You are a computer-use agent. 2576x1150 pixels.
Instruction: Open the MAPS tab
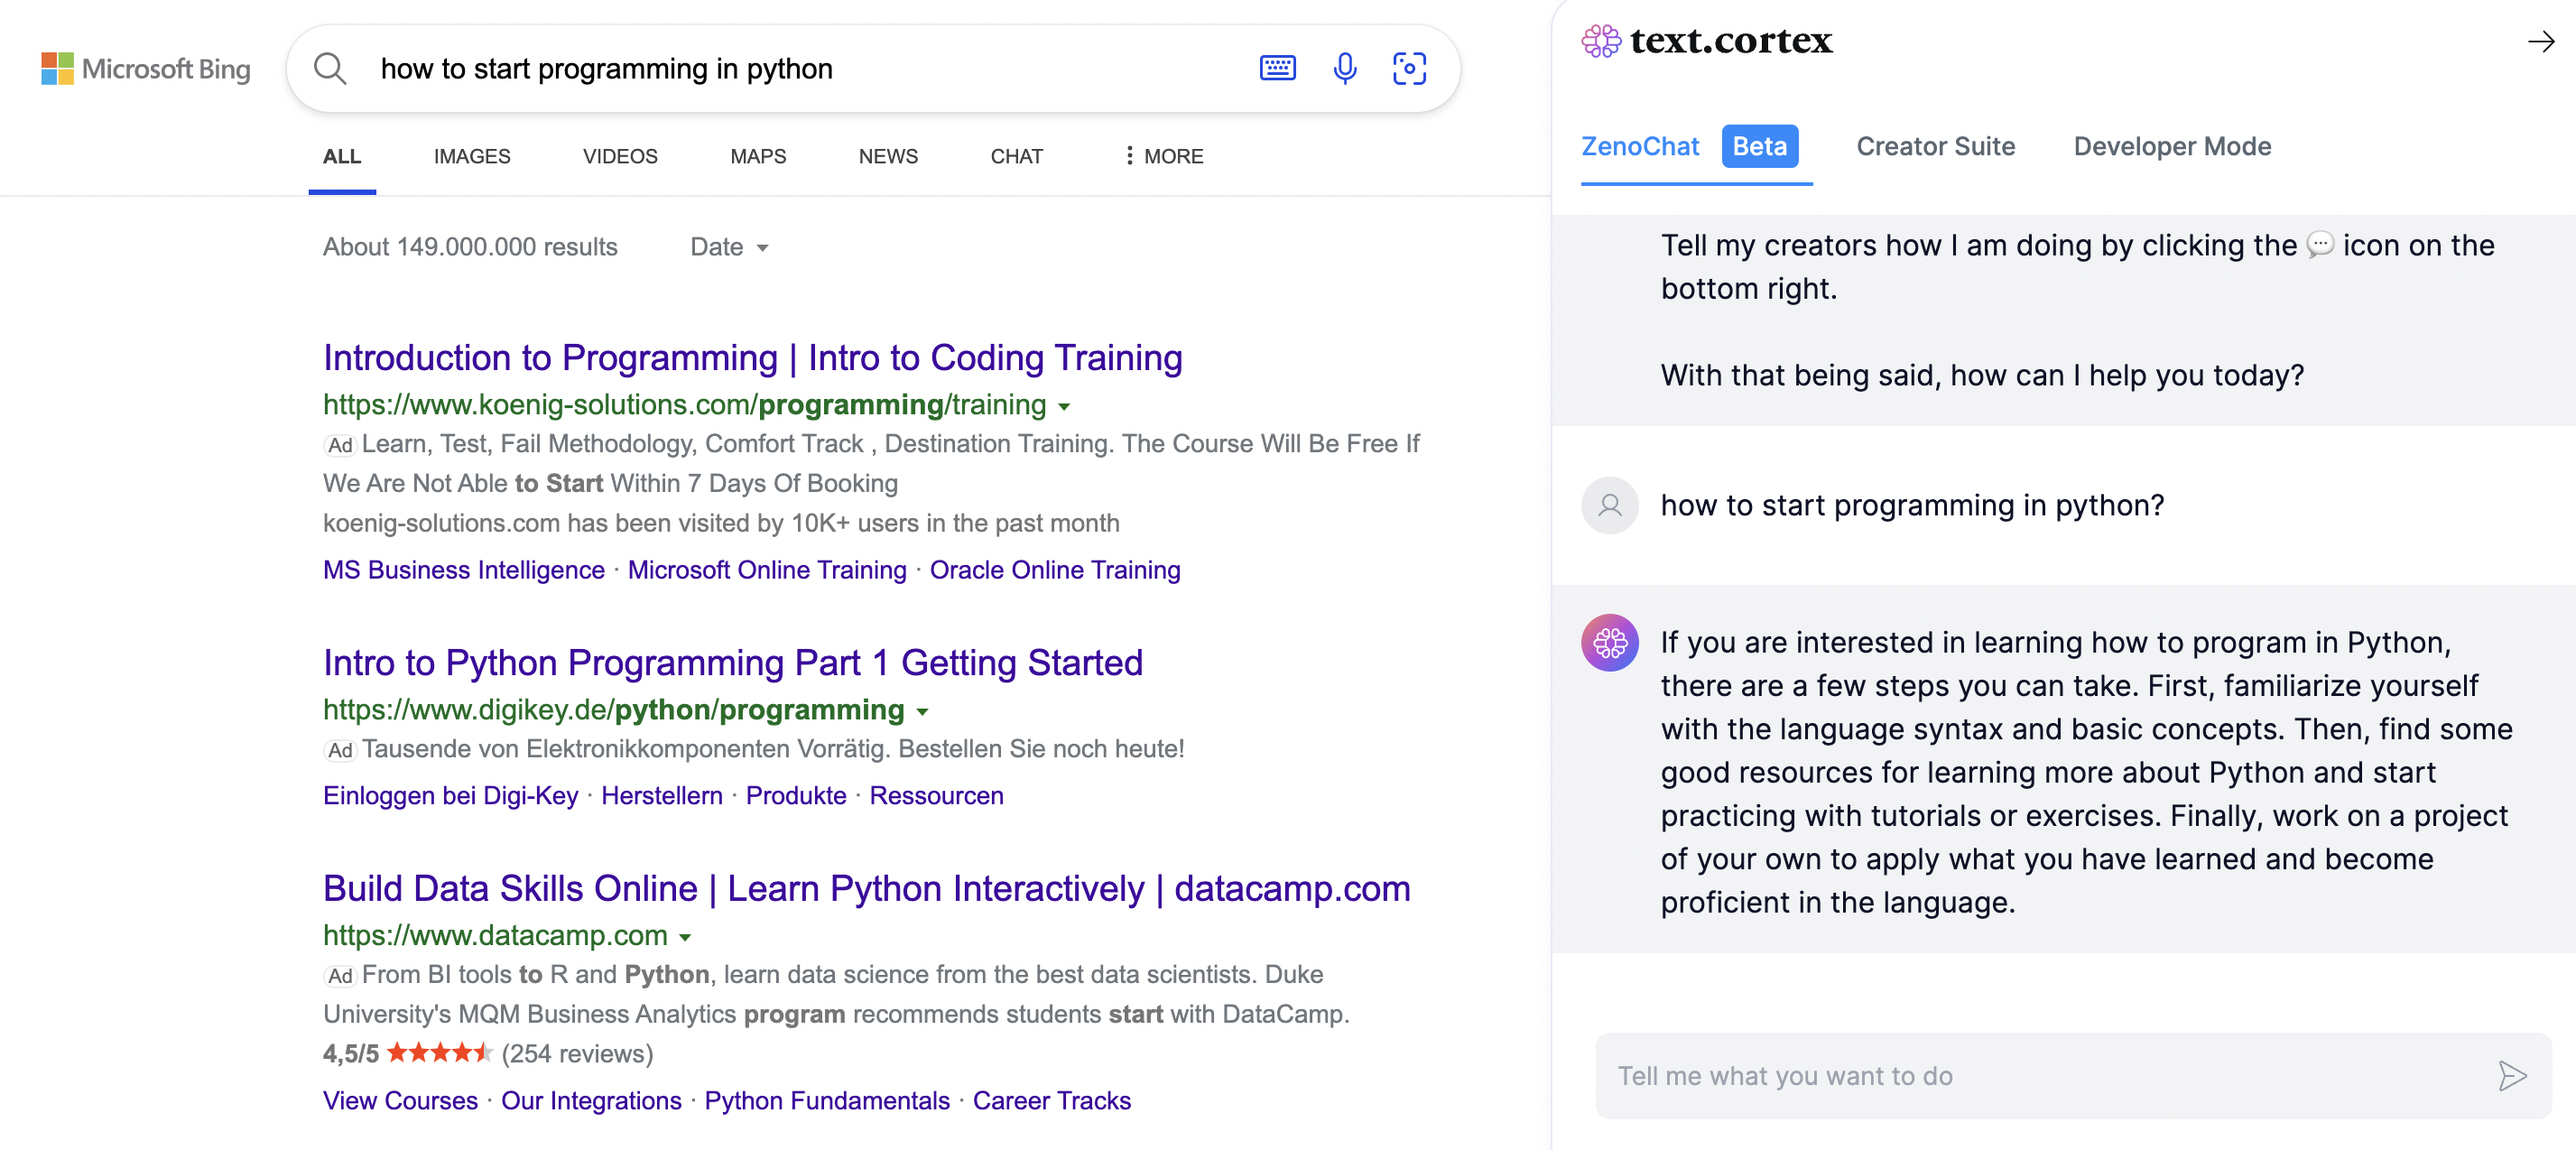point(758,156)
